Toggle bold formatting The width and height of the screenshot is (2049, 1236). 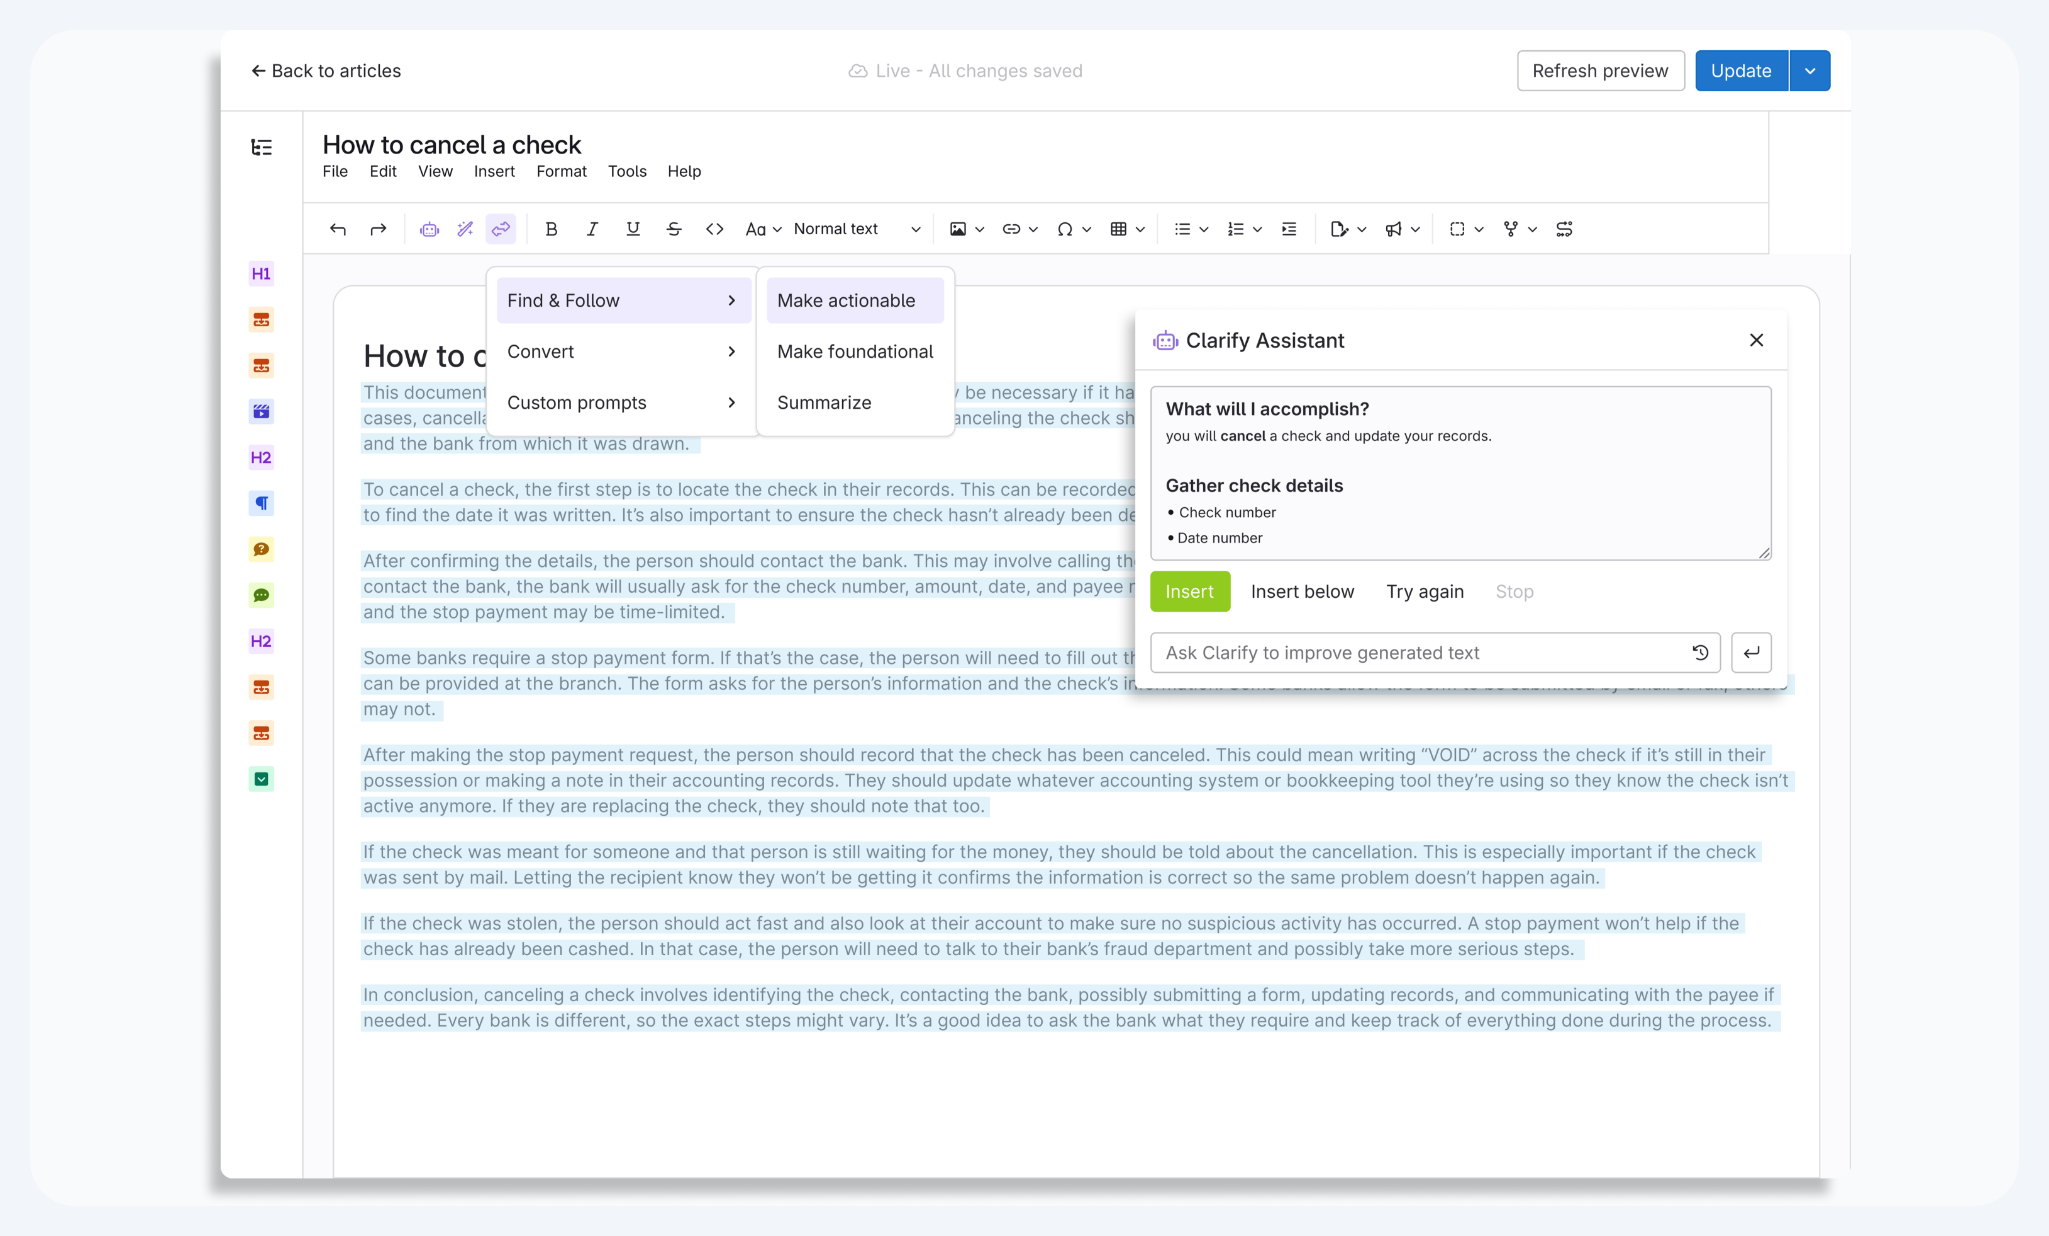point(551,229)
